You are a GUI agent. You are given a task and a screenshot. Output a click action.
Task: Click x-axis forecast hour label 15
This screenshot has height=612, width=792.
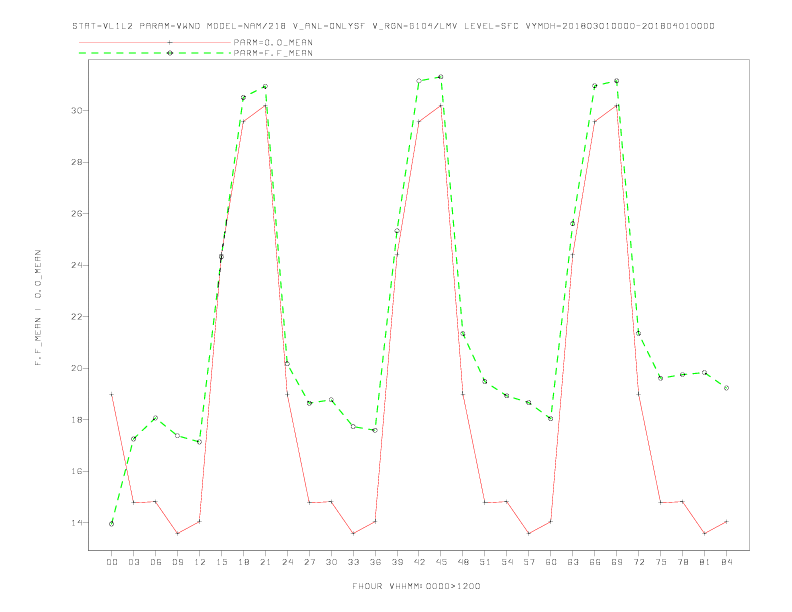(x=221, y=562)
